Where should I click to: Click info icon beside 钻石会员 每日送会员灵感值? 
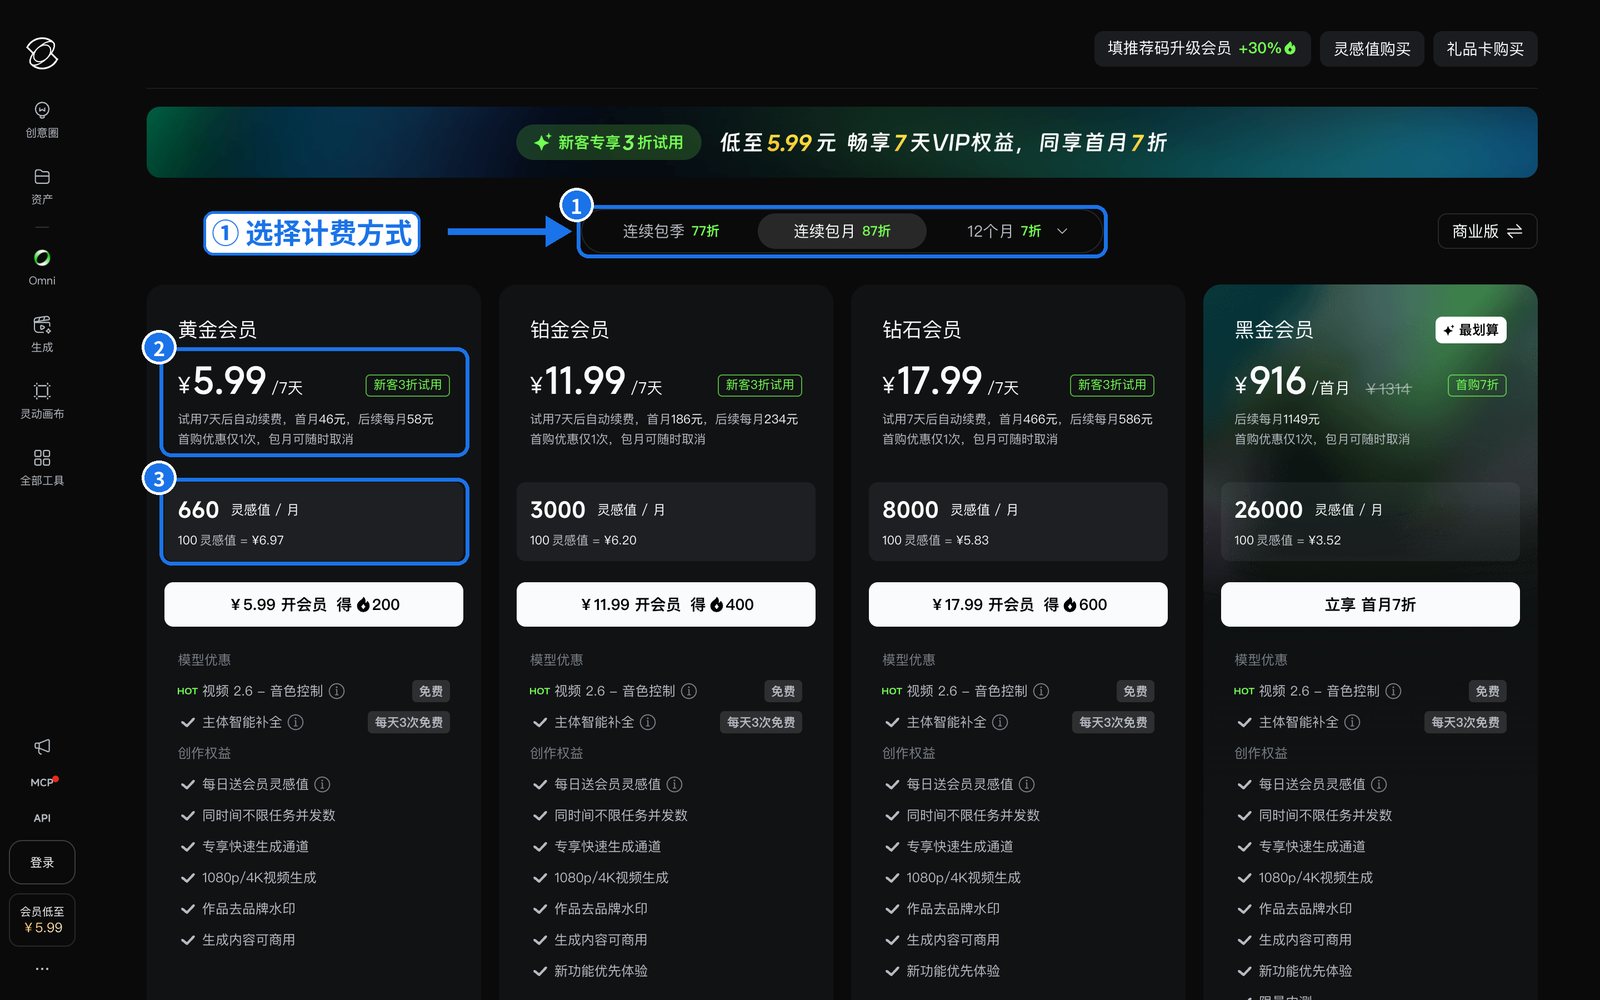tap(1027, 784)
